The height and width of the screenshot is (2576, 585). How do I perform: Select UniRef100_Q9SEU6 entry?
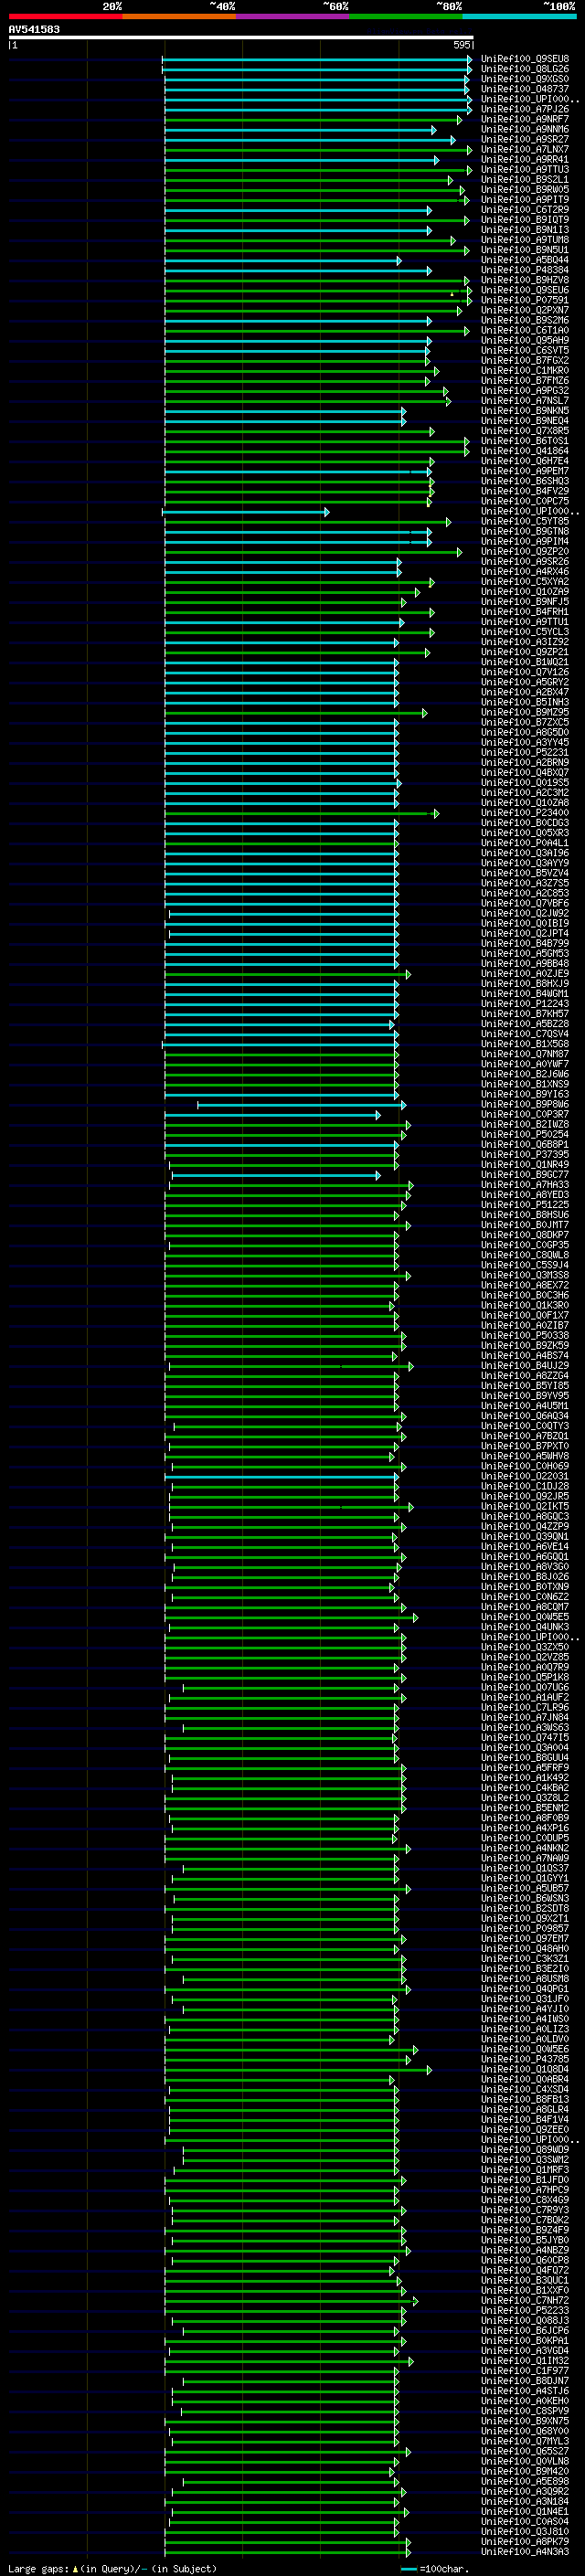[x=525, y=290]
